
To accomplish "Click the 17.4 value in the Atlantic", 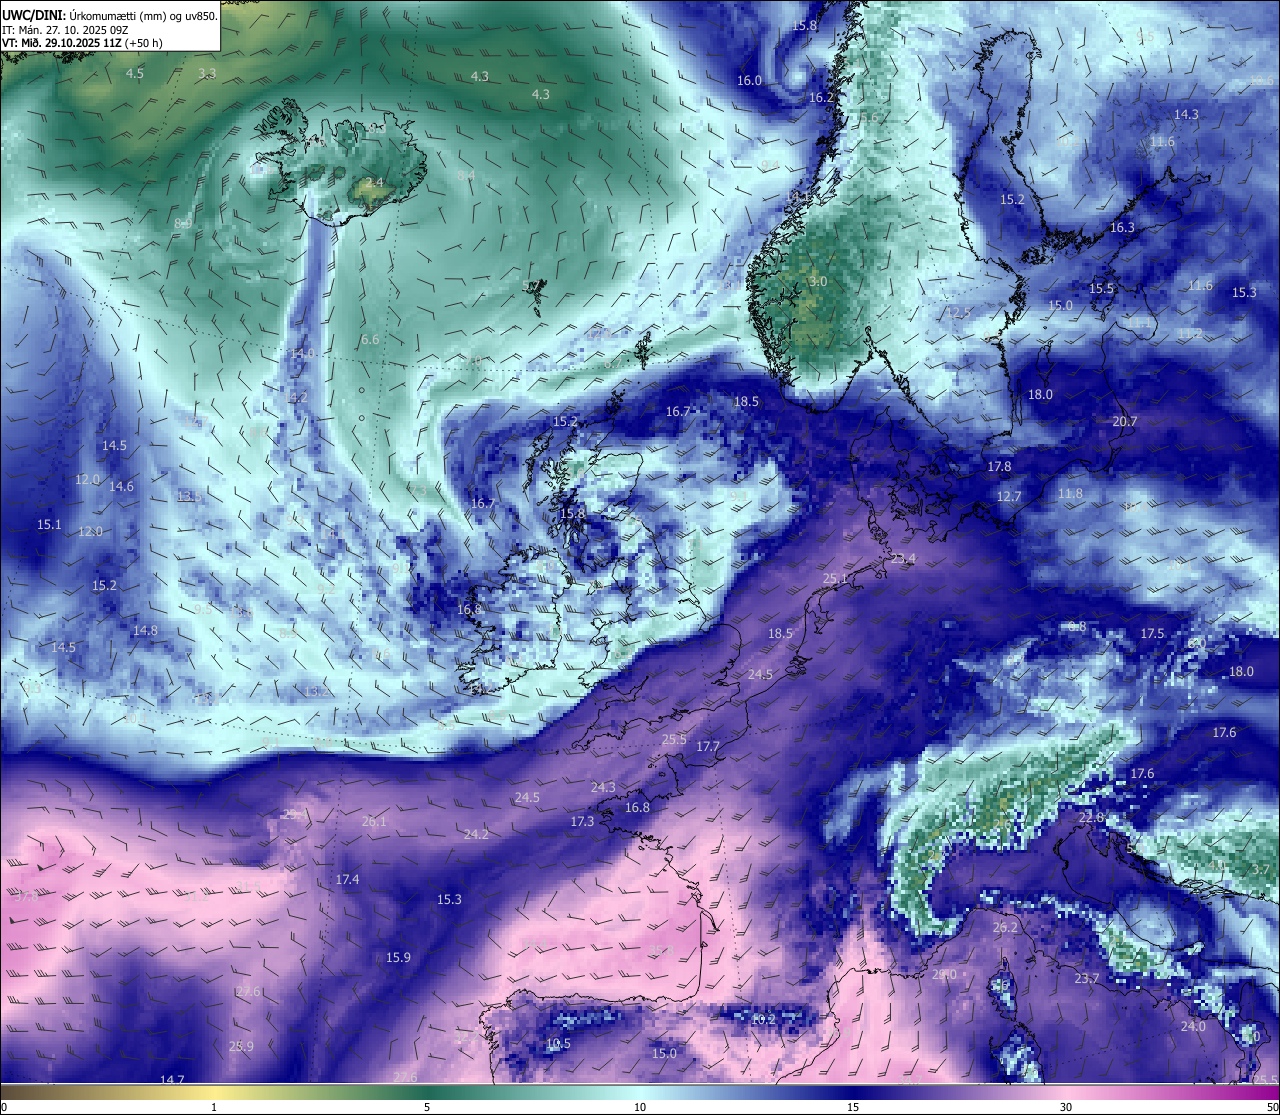I will pos(347,880).
